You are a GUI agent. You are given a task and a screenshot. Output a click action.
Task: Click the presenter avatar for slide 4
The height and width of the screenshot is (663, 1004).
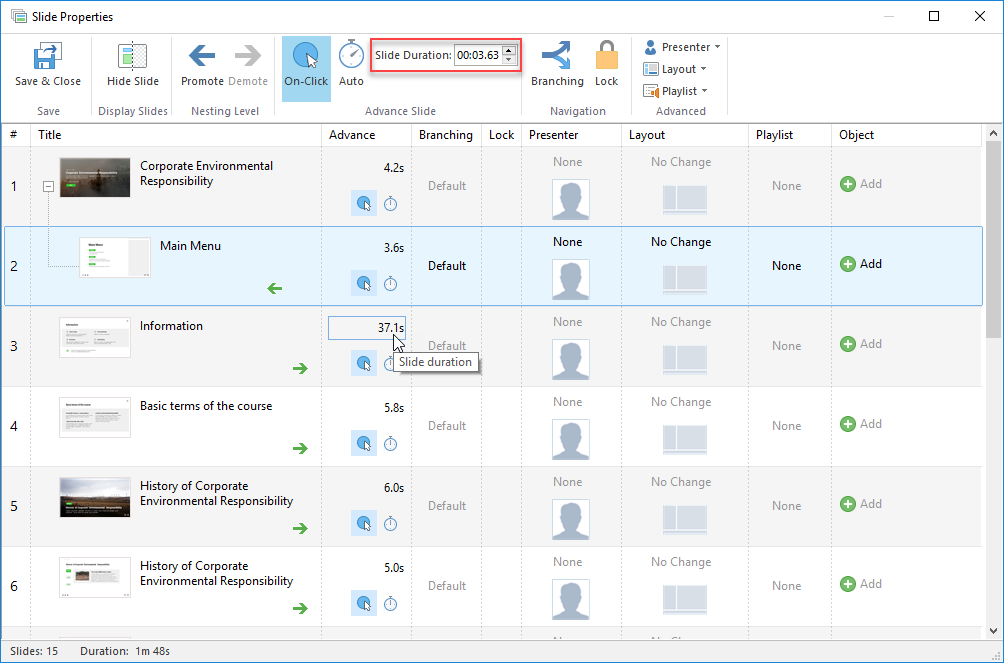click(570, 440)
